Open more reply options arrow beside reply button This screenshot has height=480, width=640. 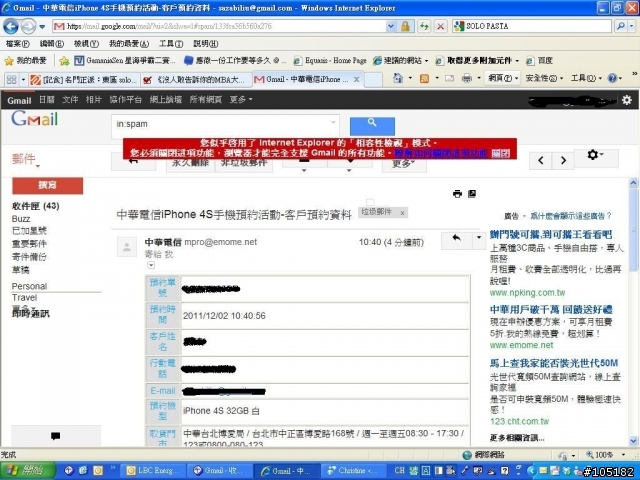point(479,241)
